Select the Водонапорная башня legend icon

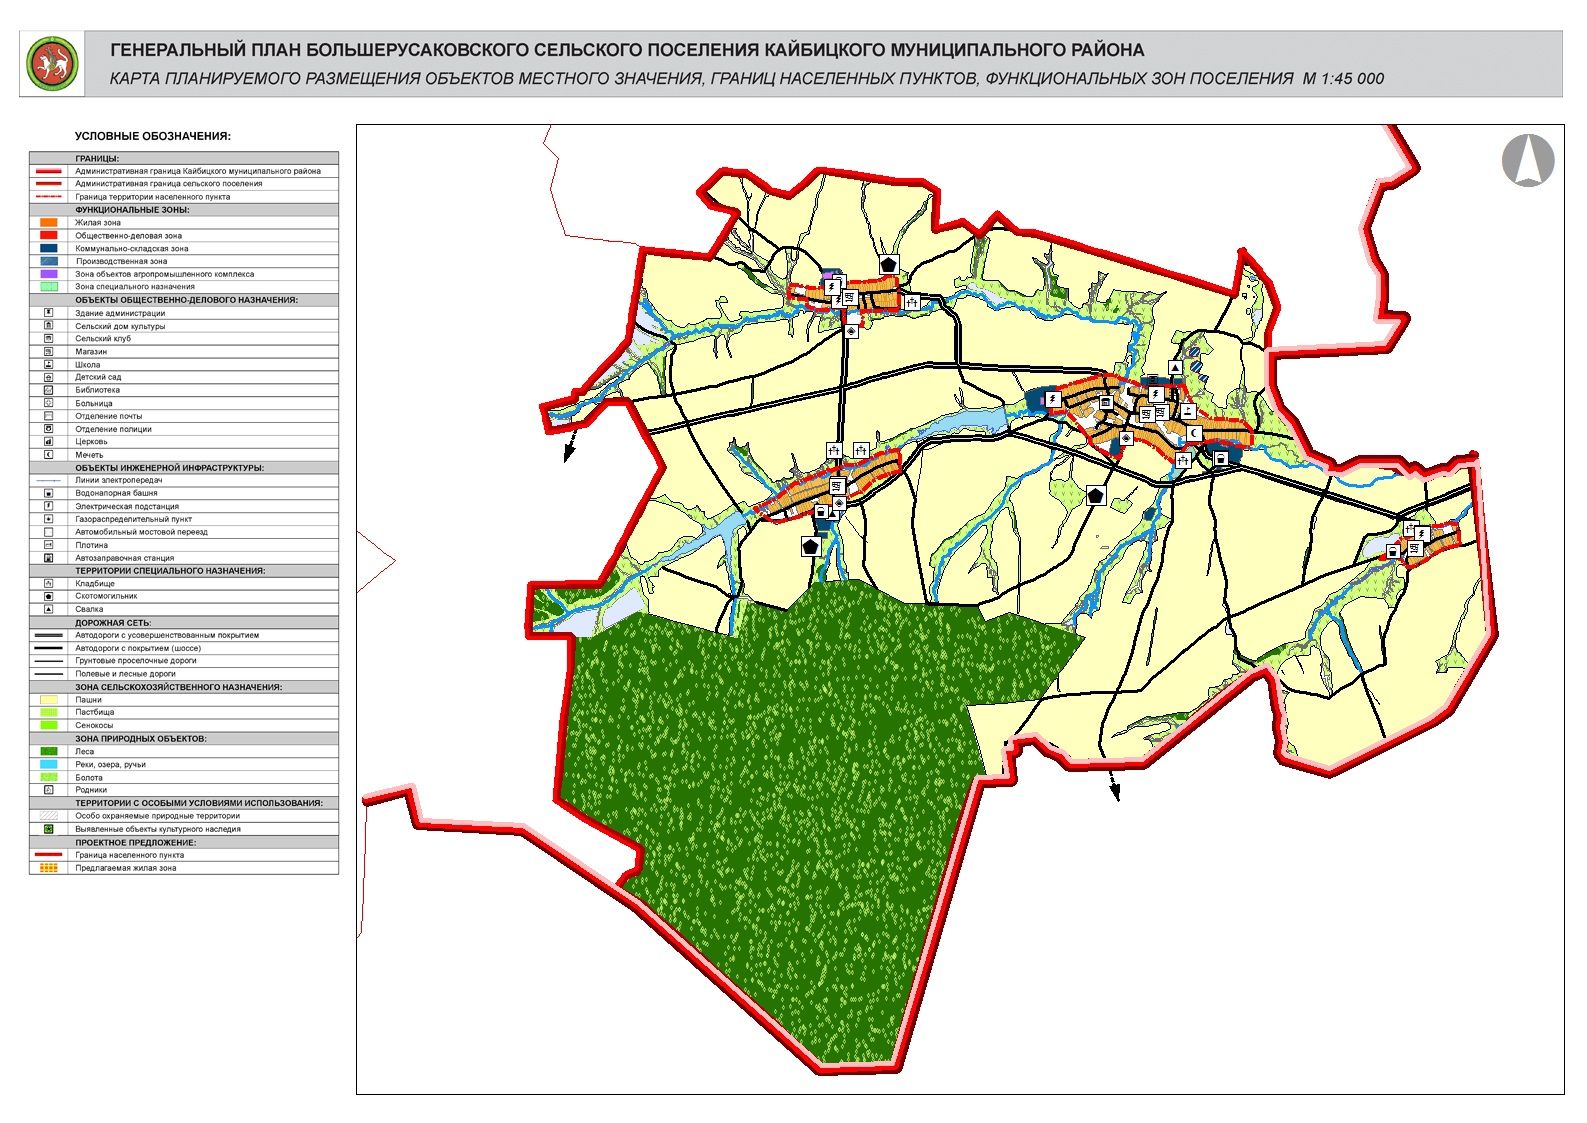coord(48,493)
